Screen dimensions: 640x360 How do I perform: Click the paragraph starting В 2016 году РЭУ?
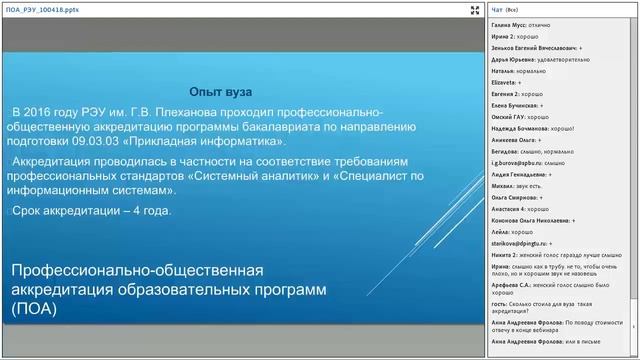tap(211, 127)
